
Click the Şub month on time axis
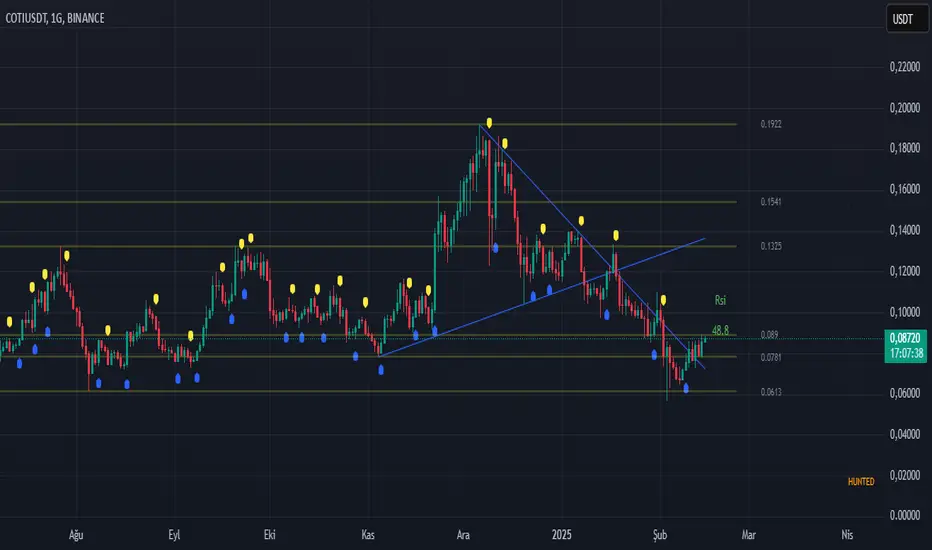(x=660, y=535)
